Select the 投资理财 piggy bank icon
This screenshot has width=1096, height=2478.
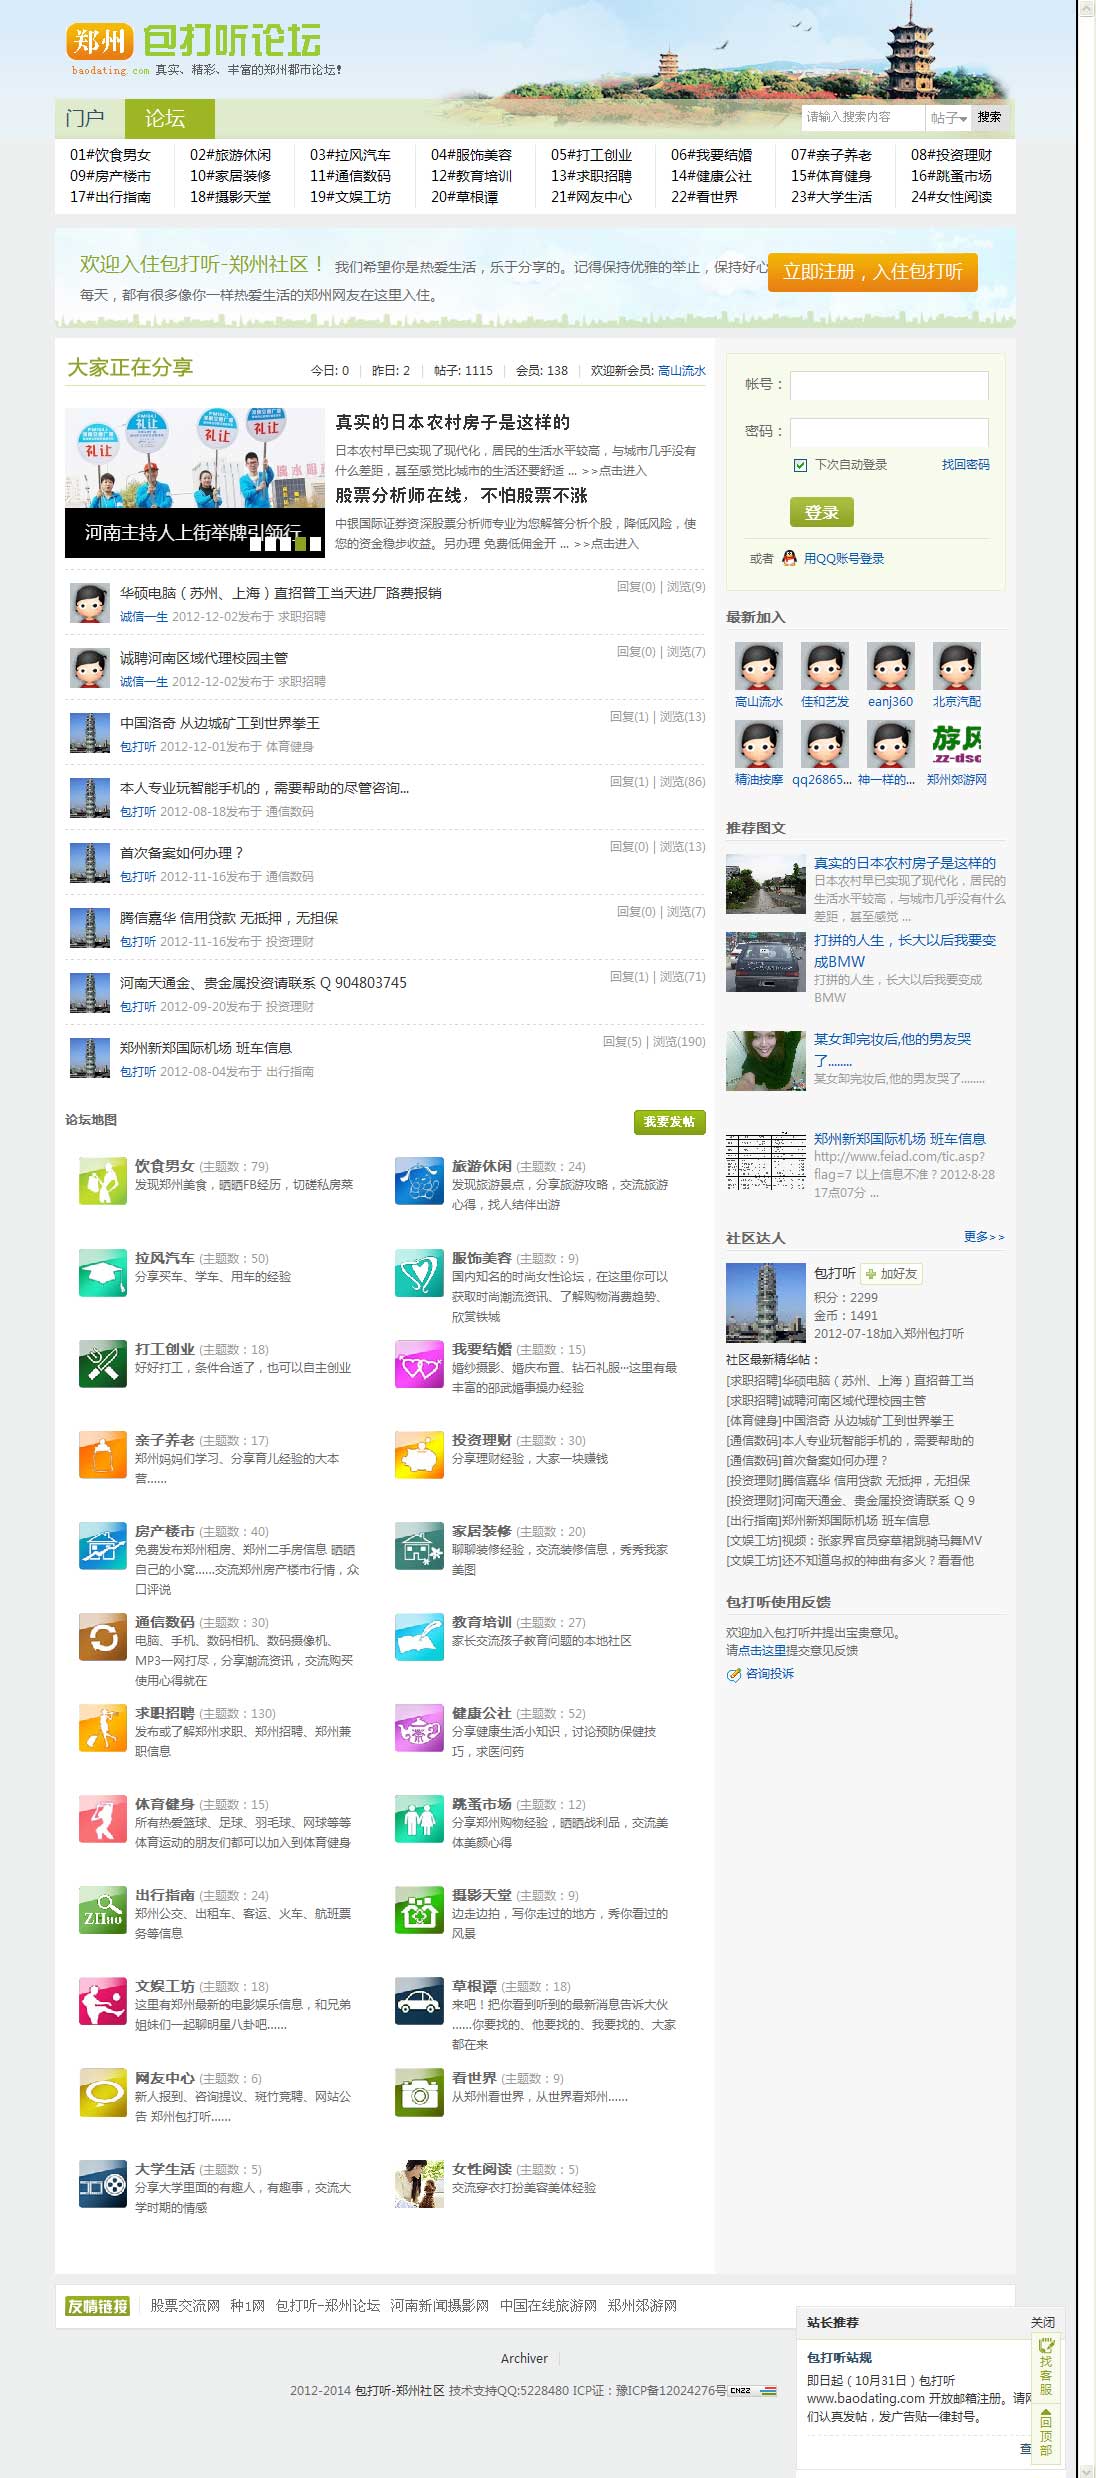click(x=419, y=1455)
